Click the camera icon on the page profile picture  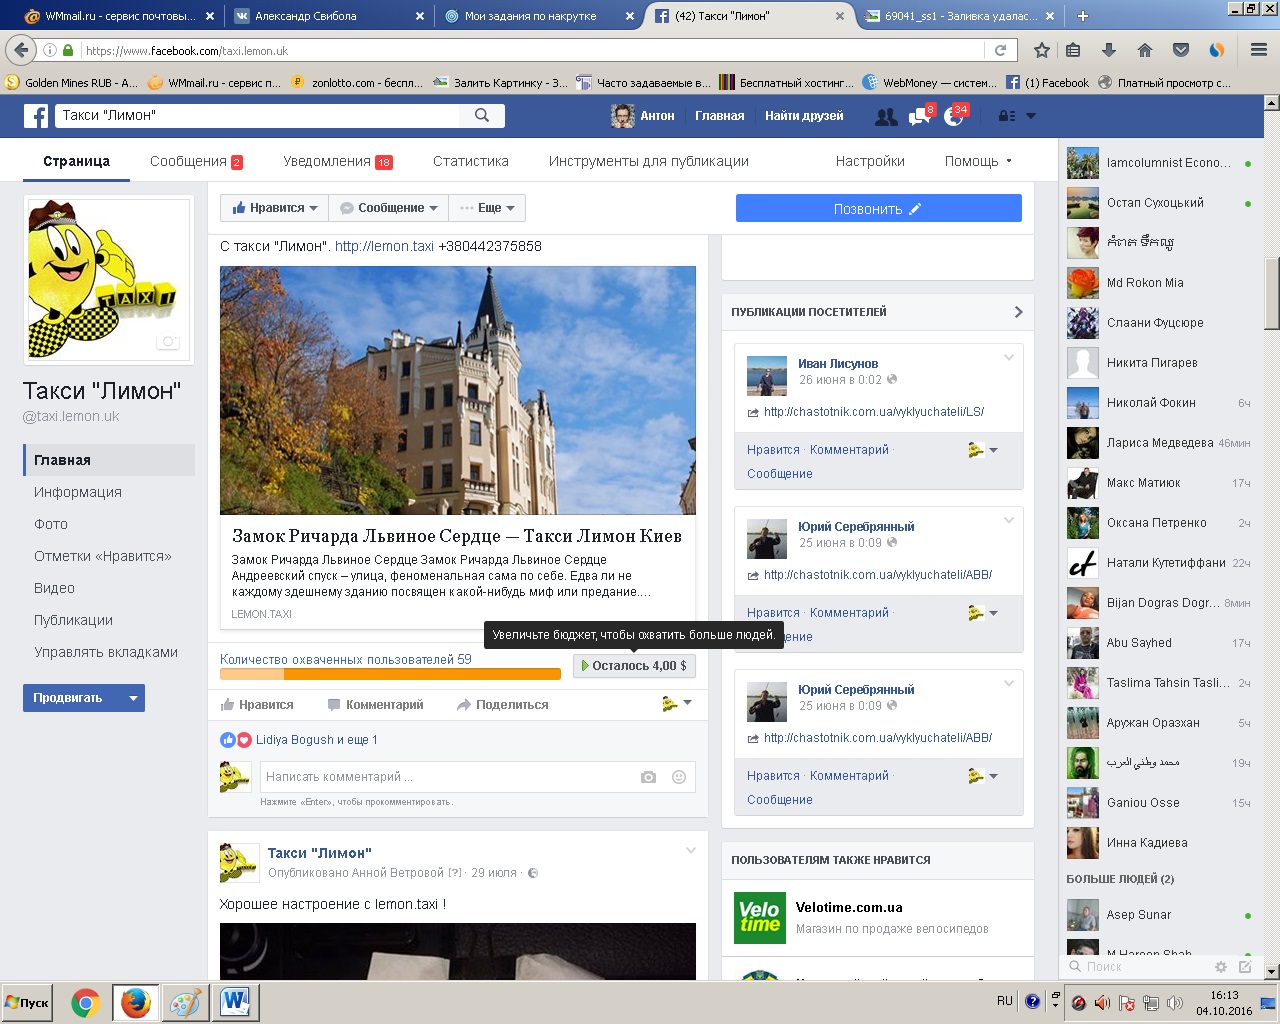click(168, 342)
